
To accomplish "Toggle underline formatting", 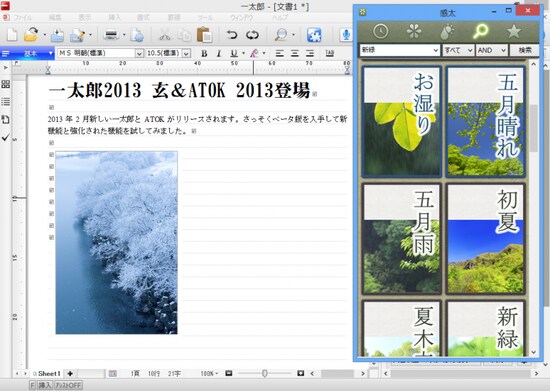I will (x=234, y=53).
